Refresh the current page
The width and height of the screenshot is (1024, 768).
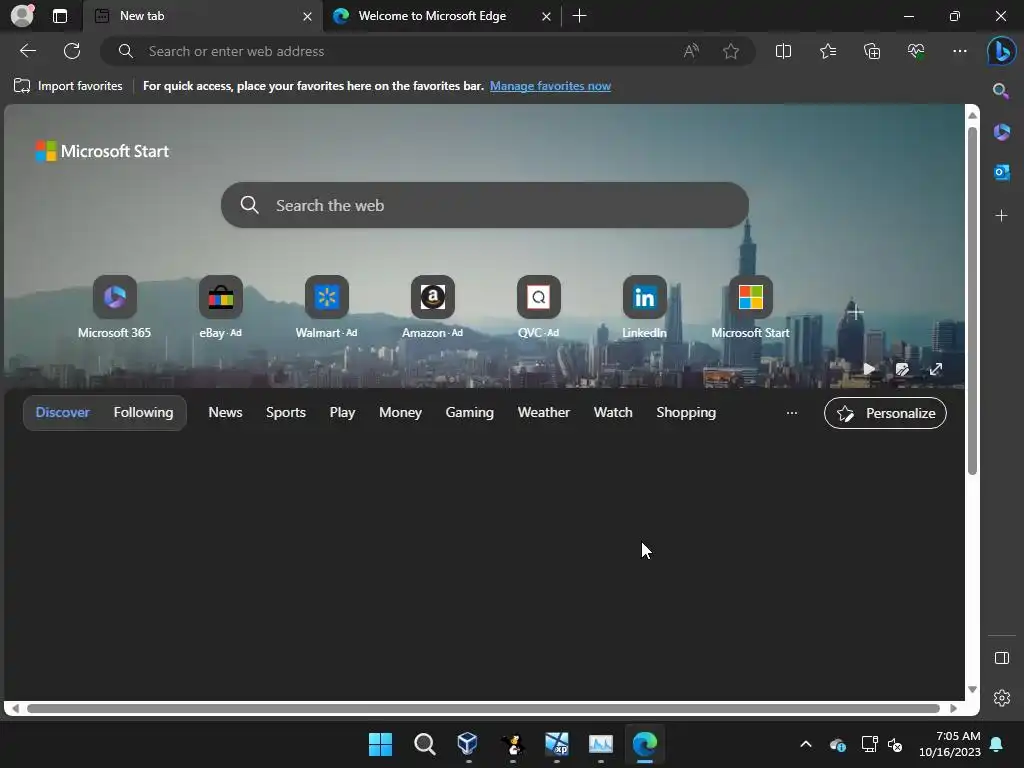tap(72, 51)
